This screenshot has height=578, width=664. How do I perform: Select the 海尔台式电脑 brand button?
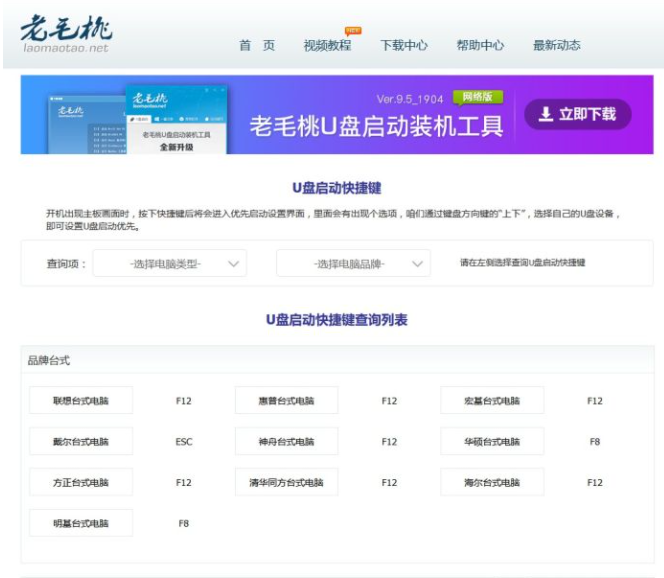point(492,482)
